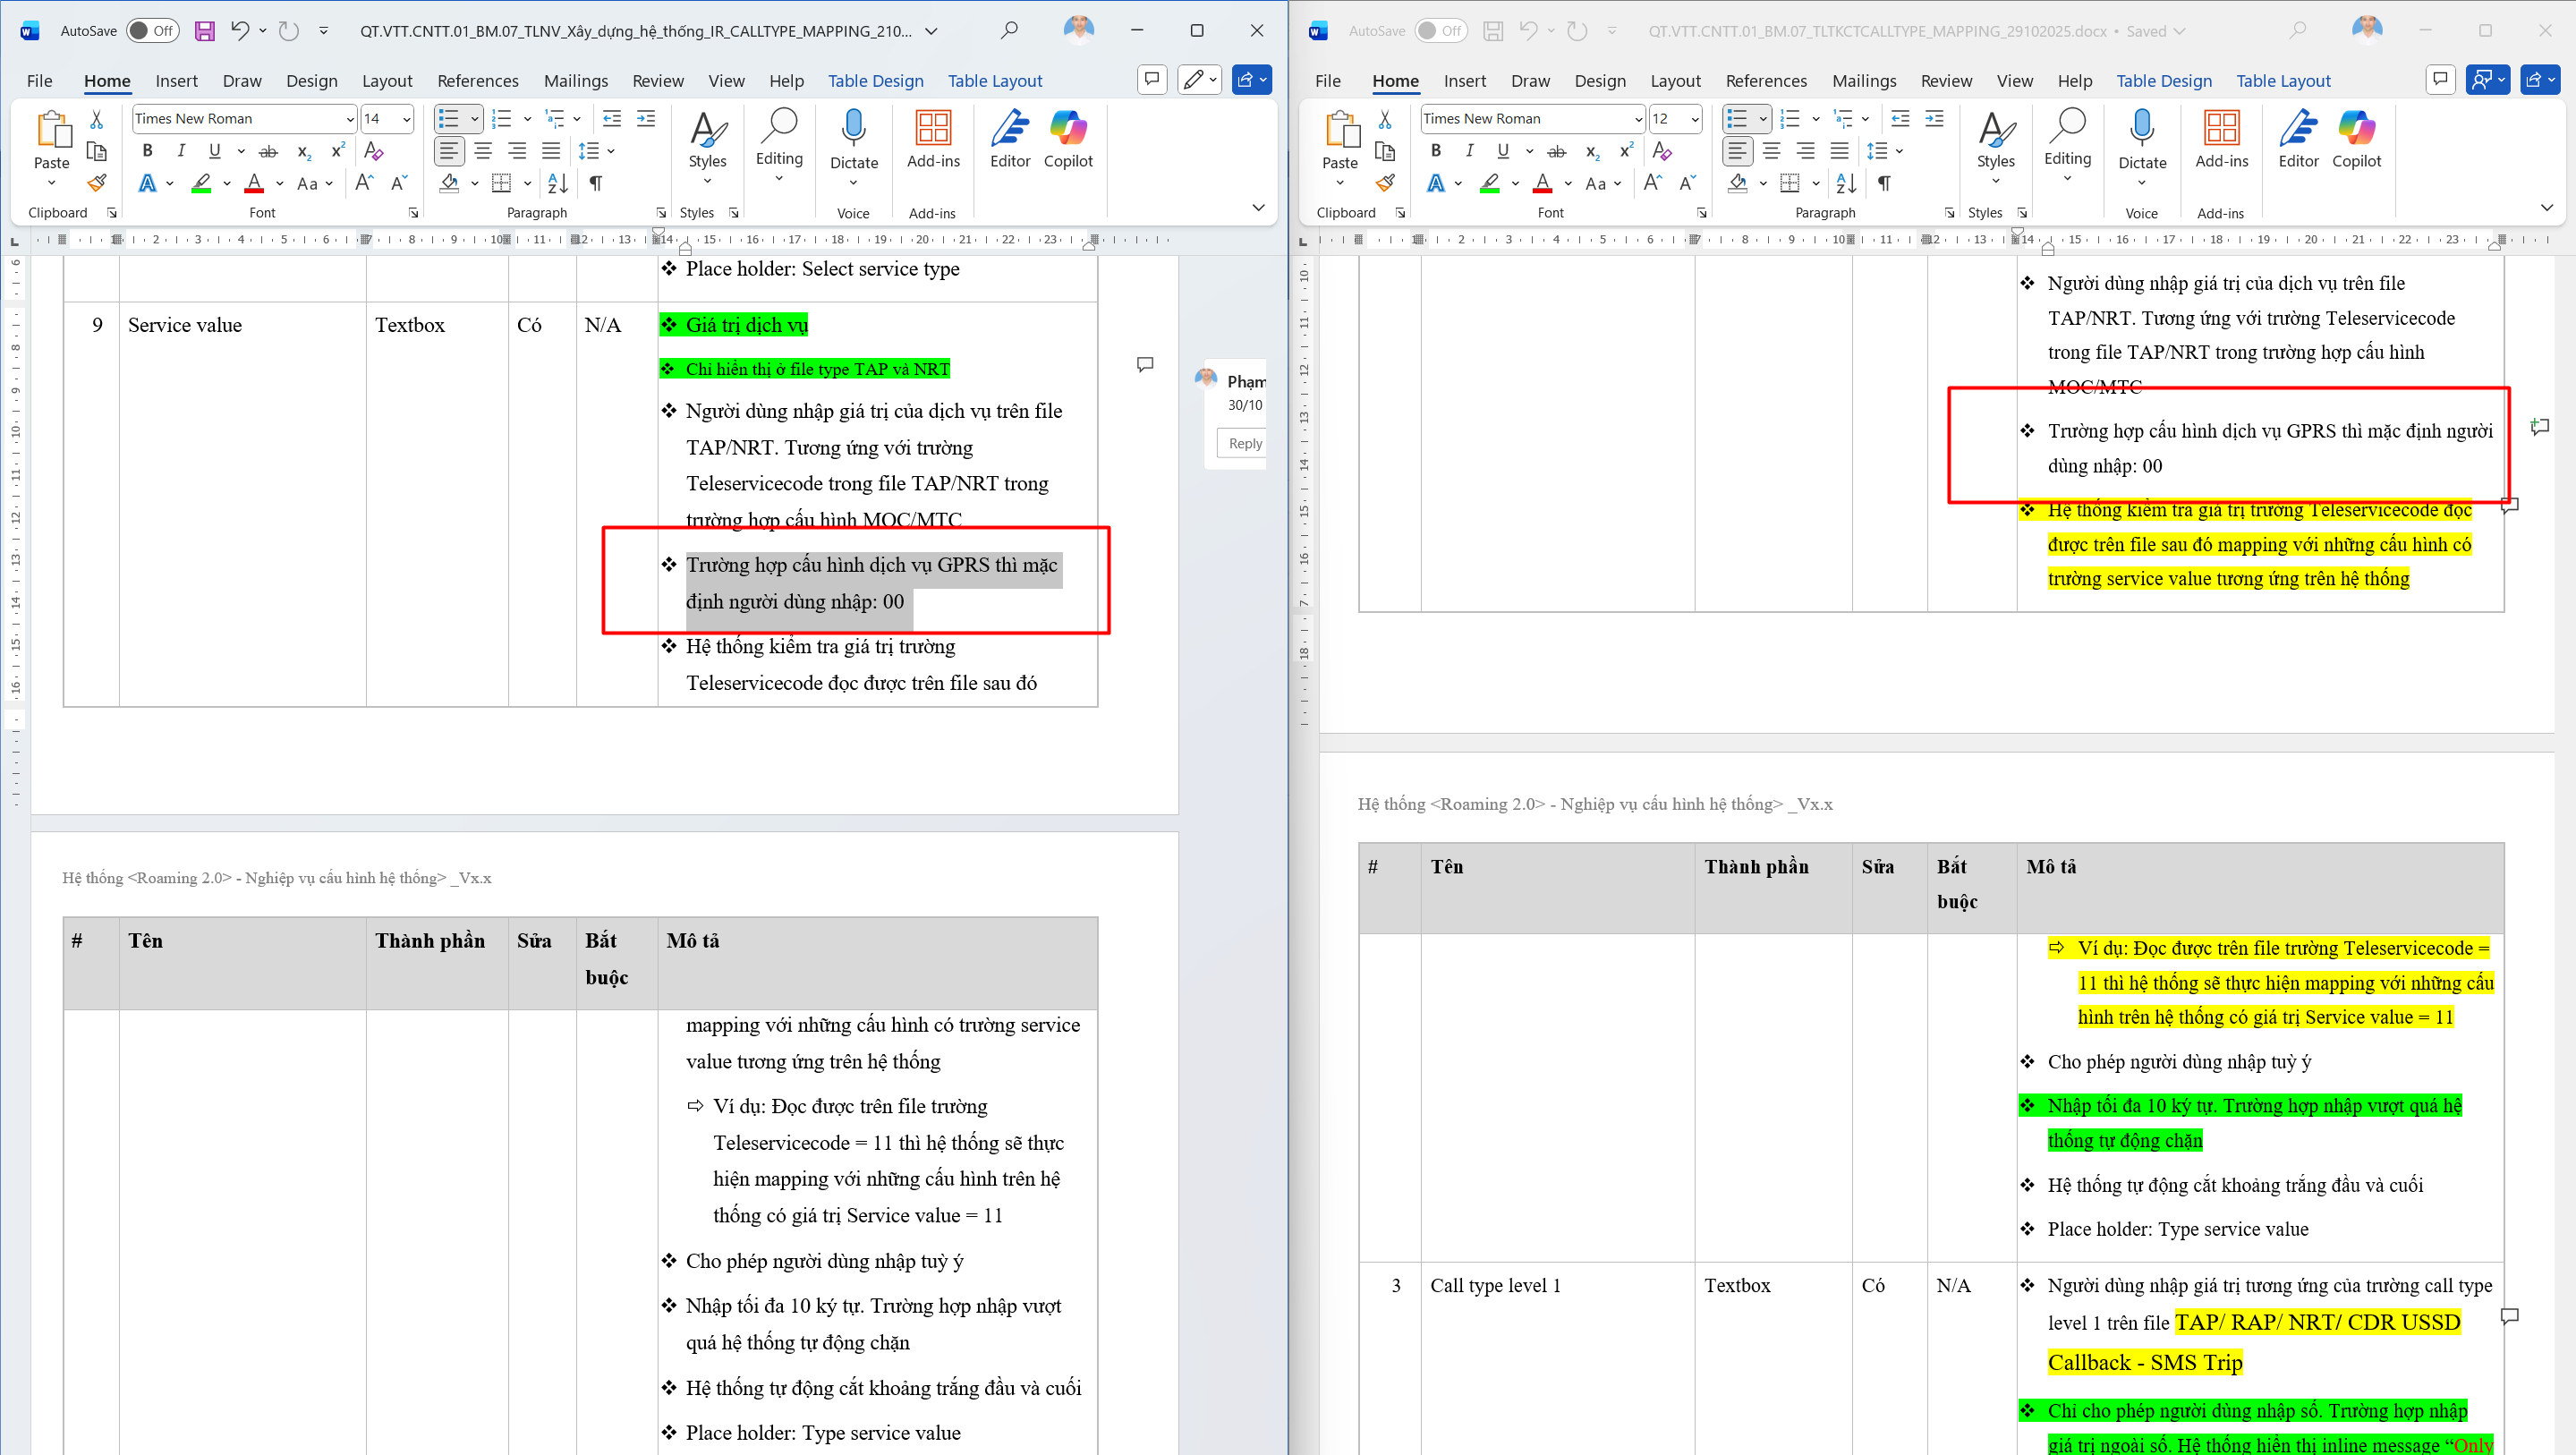Click comment marker beside Service value row
2576x1455 pixels.
point(1145,365)
